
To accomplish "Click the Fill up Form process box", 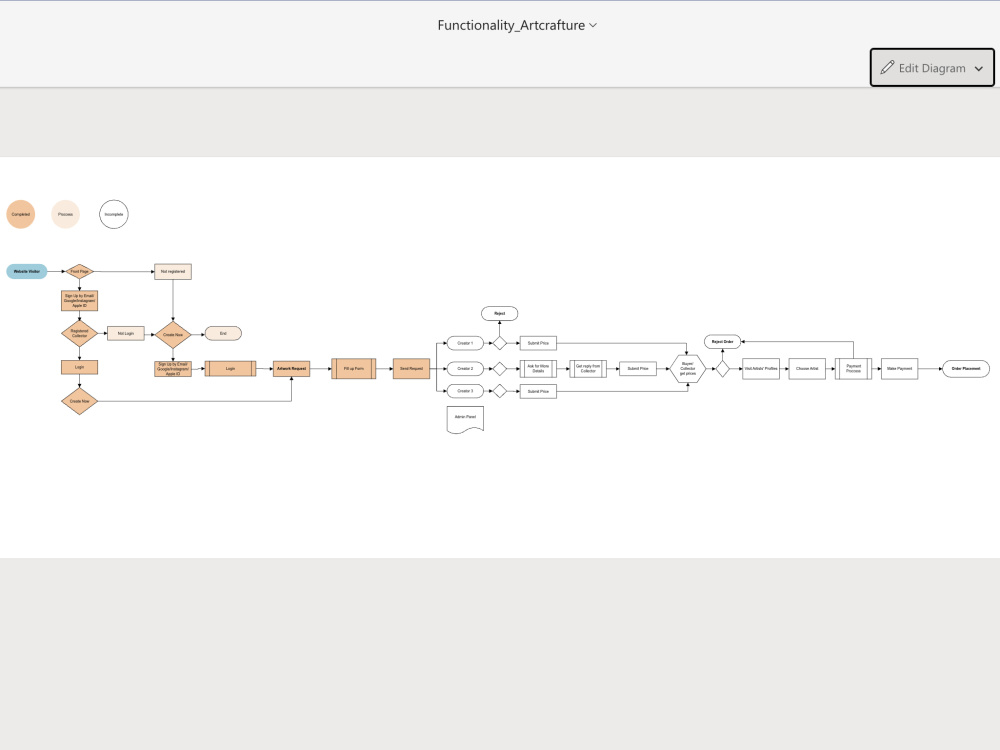I will coord(354,369).
